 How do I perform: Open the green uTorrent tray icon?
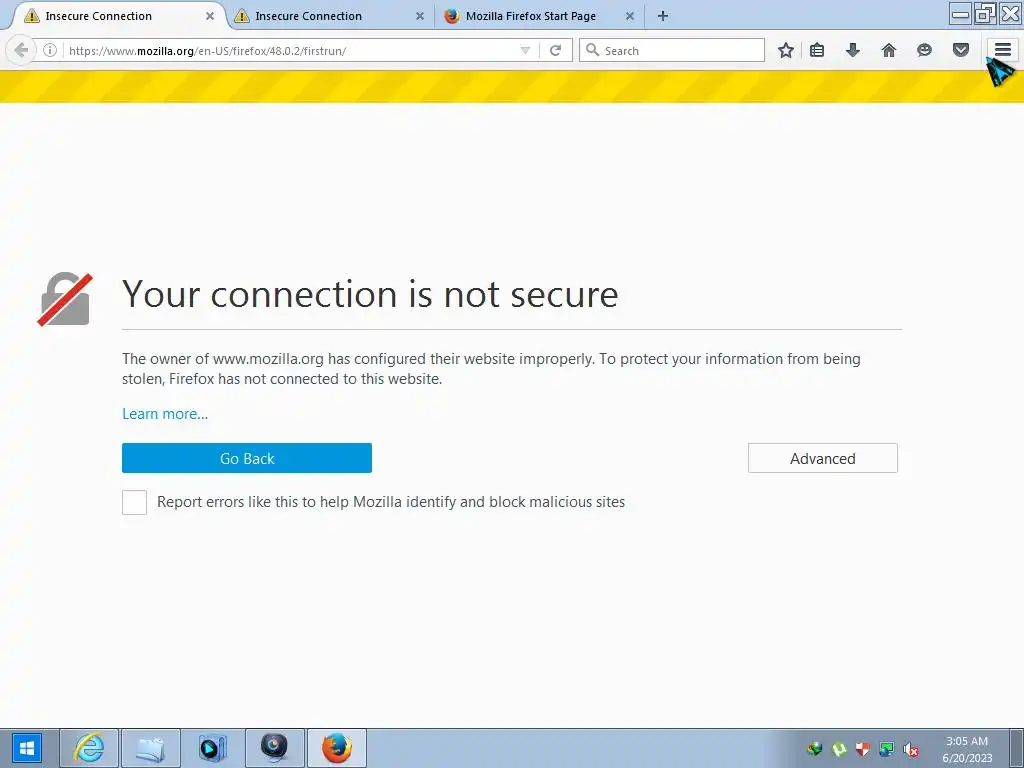coord(839,750)
